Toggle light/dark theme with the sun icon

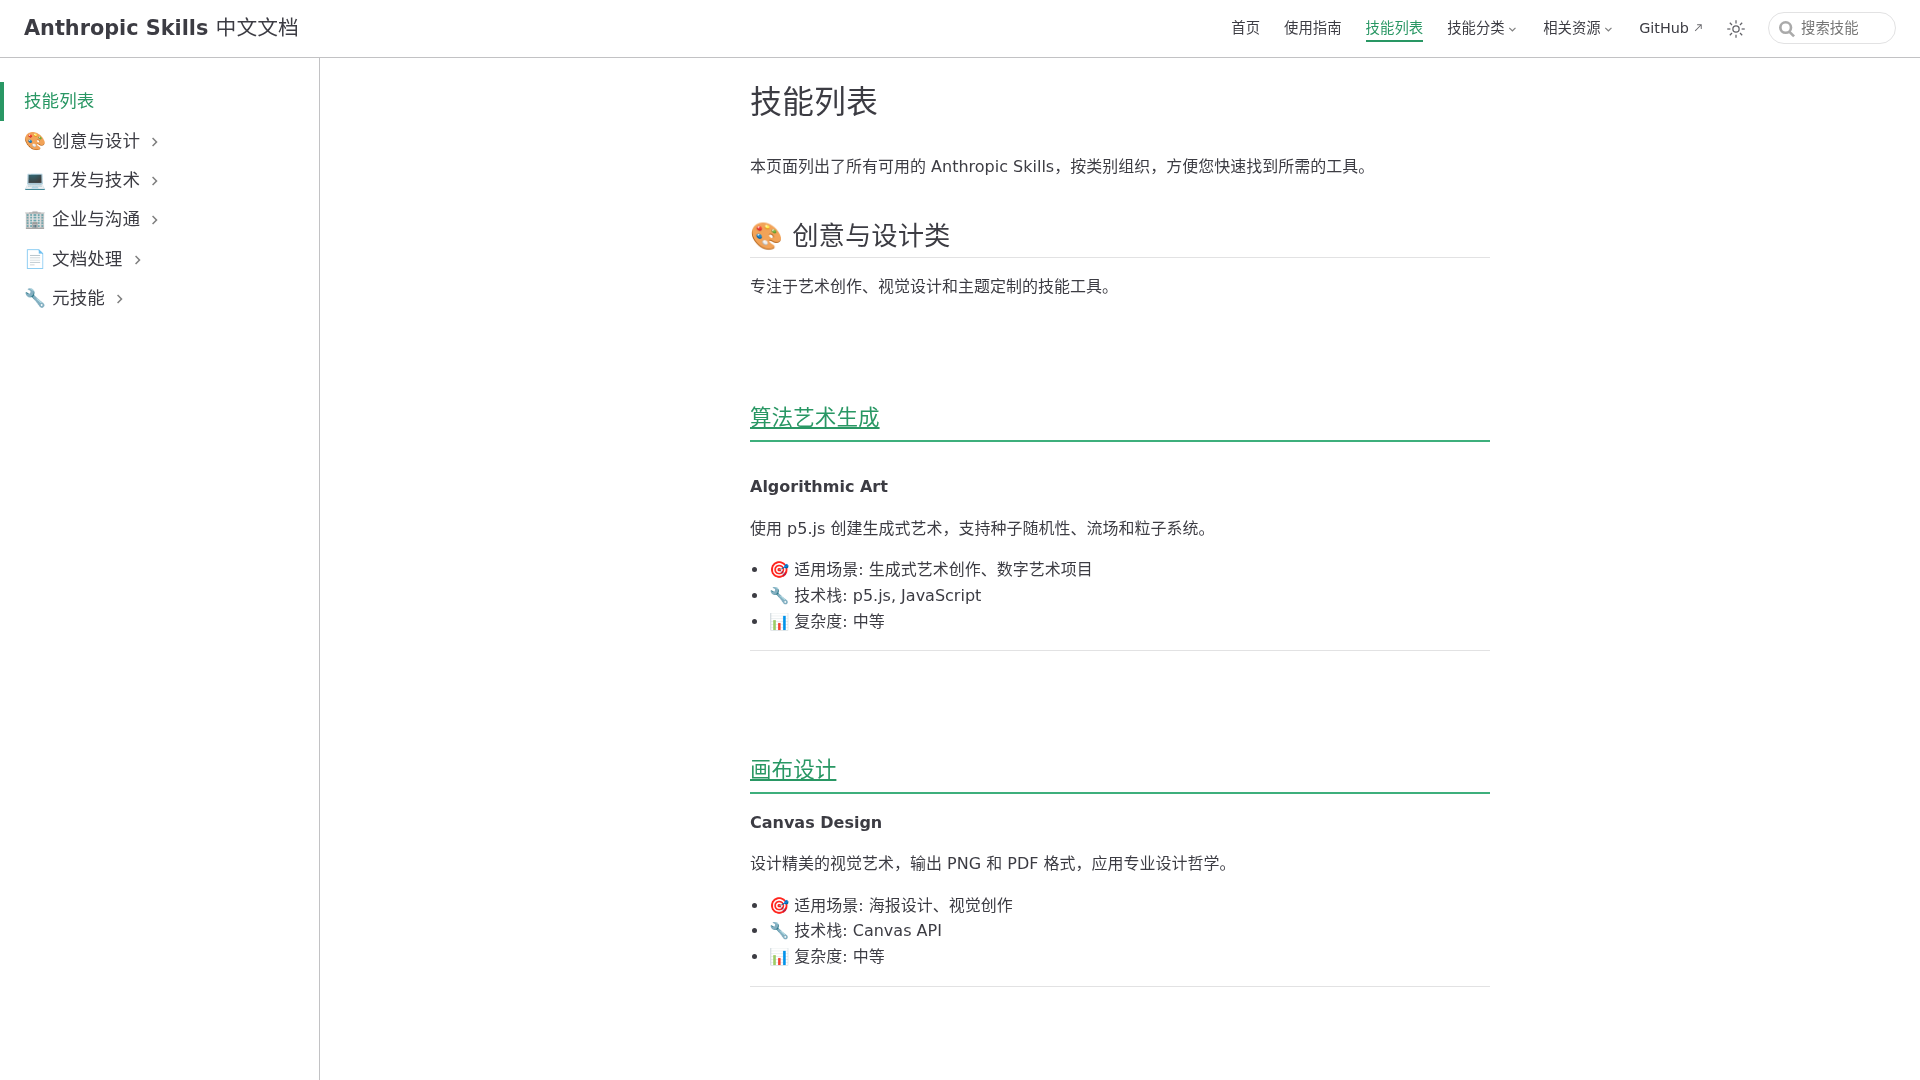[x=1735, y=28]
